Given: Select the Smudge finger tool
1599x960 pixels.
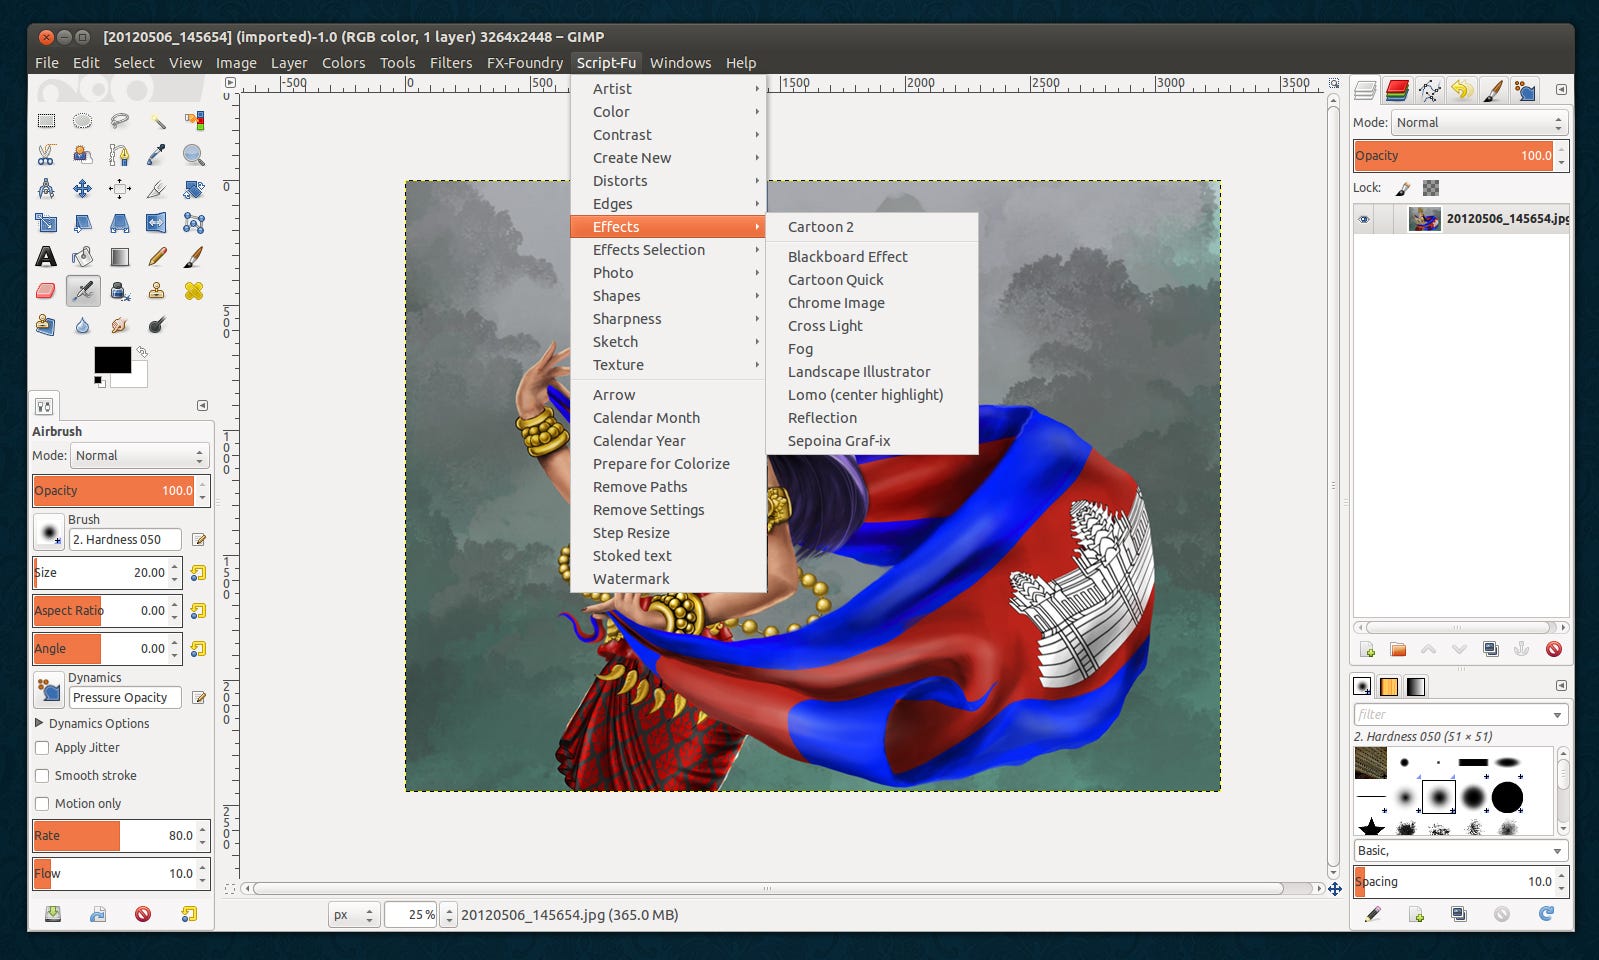Looking at the screenshot, I should (x=120, y=325).
